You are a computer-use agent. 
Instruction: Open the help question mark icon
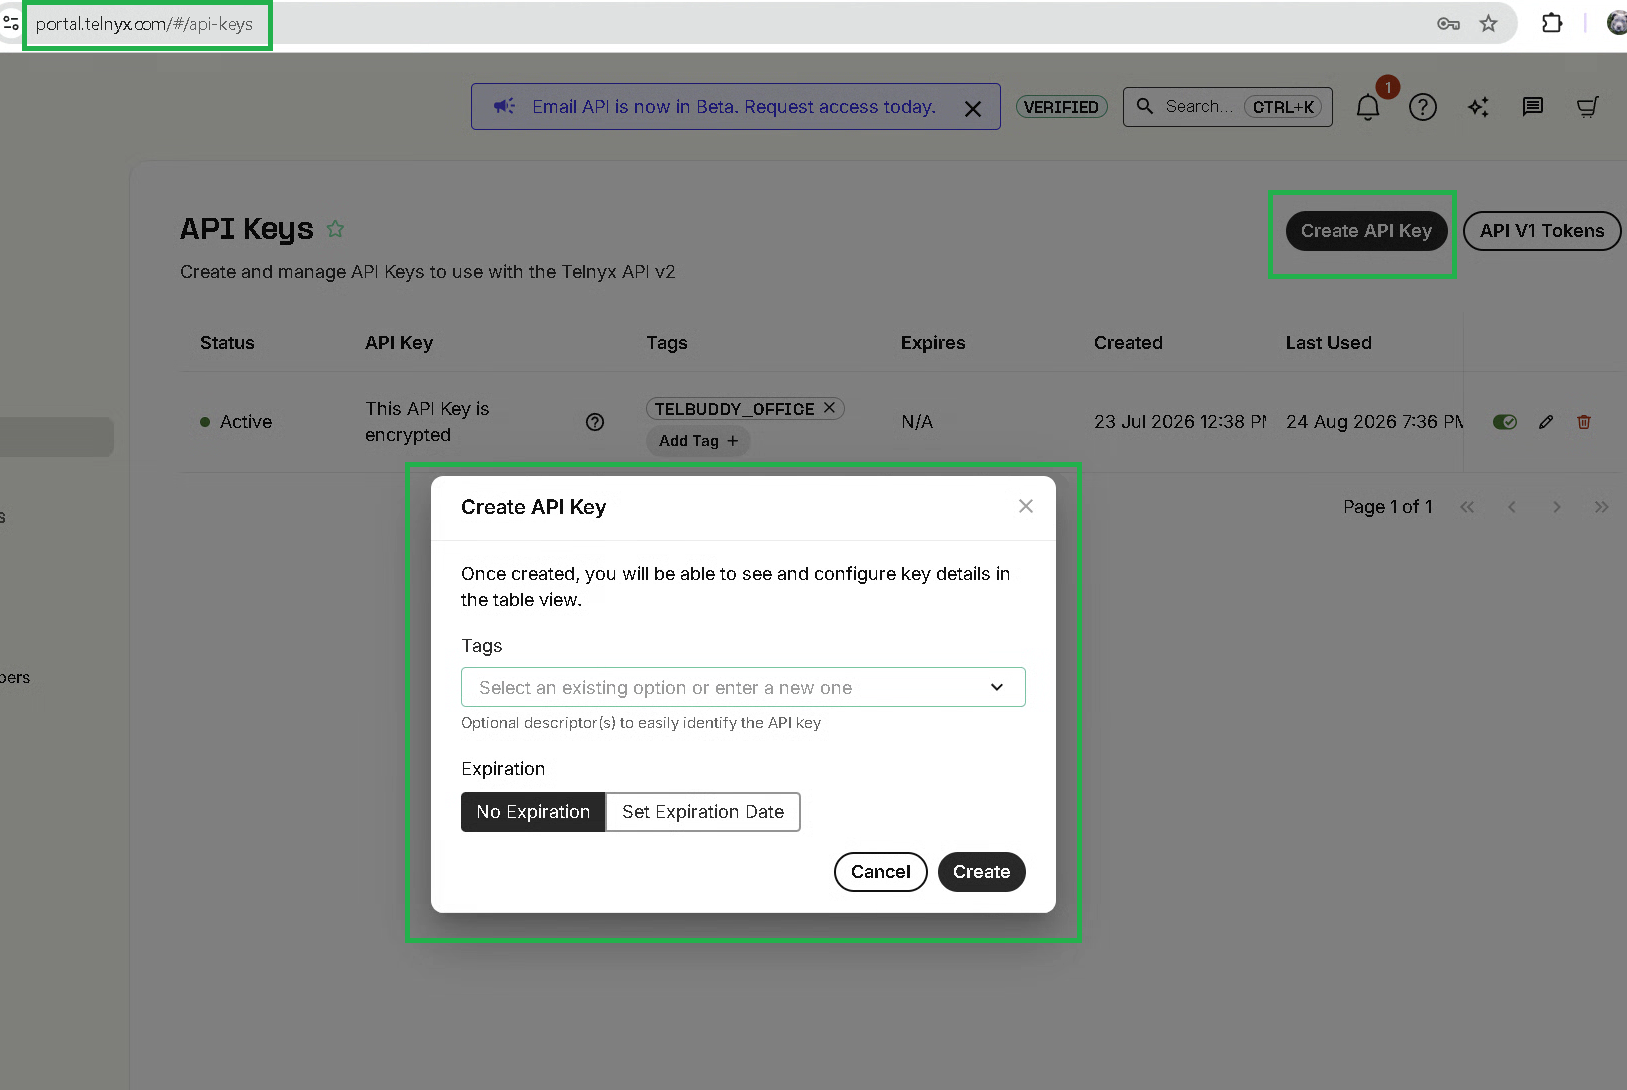pos(1423,107)
